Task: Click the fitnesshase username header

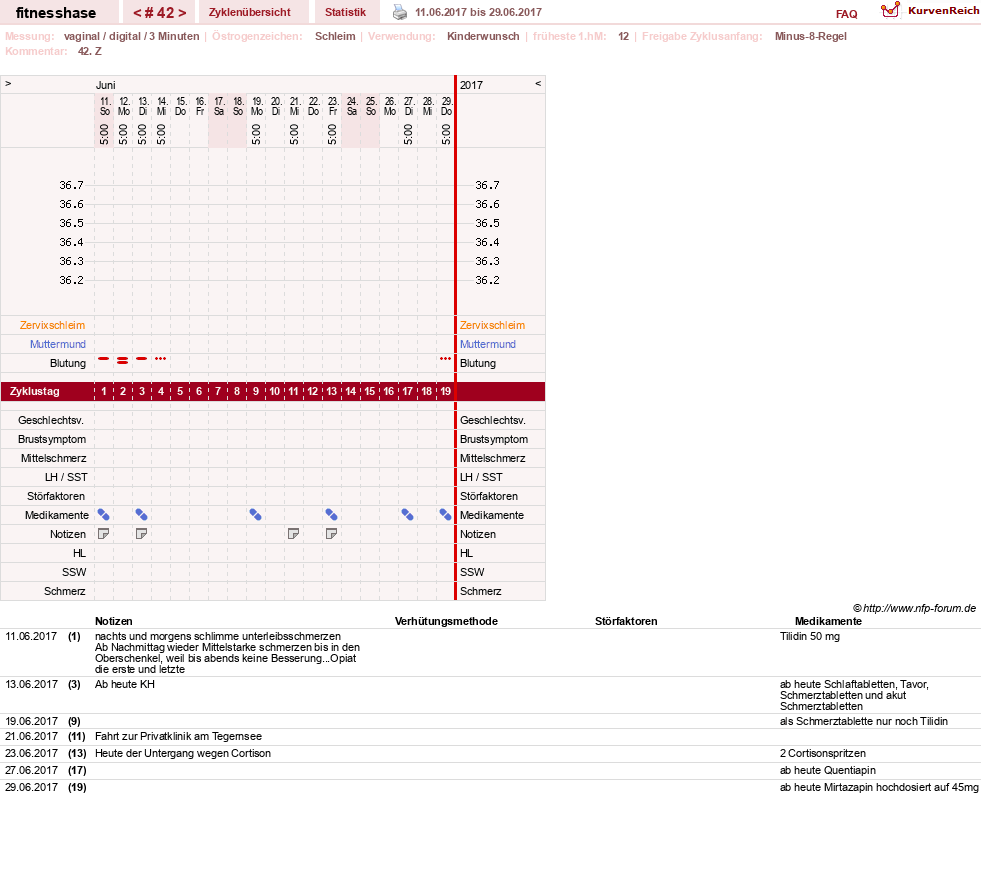Action: [x=56, y=13]
